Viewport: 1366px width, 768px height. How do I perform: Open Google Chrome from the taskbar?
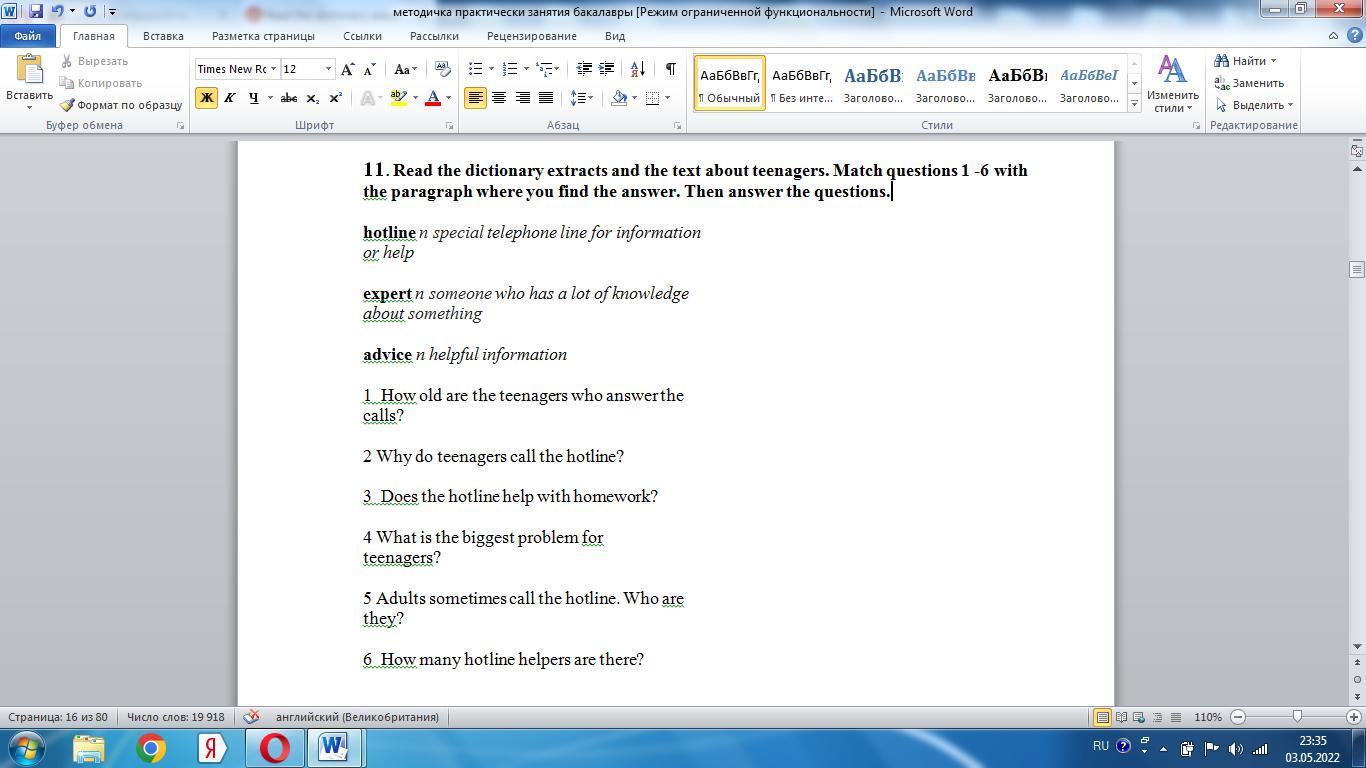pyautogui.click(x=151, y=748)
